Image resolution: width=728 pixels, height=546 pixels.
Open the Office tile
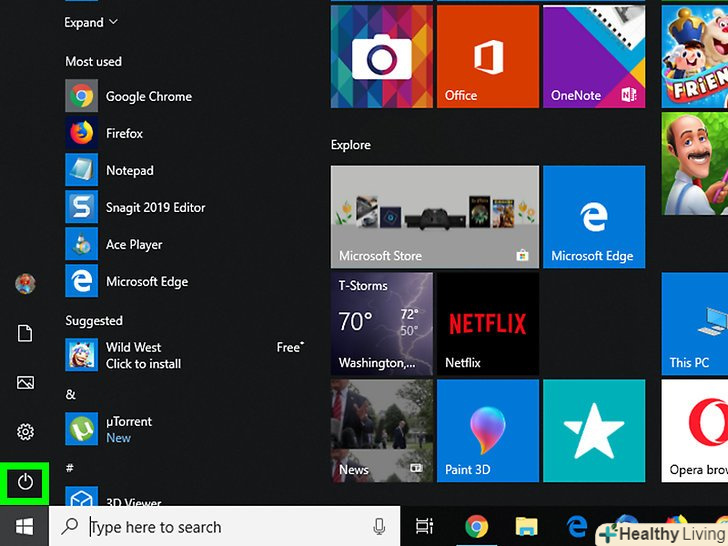(x=487, y=56)
